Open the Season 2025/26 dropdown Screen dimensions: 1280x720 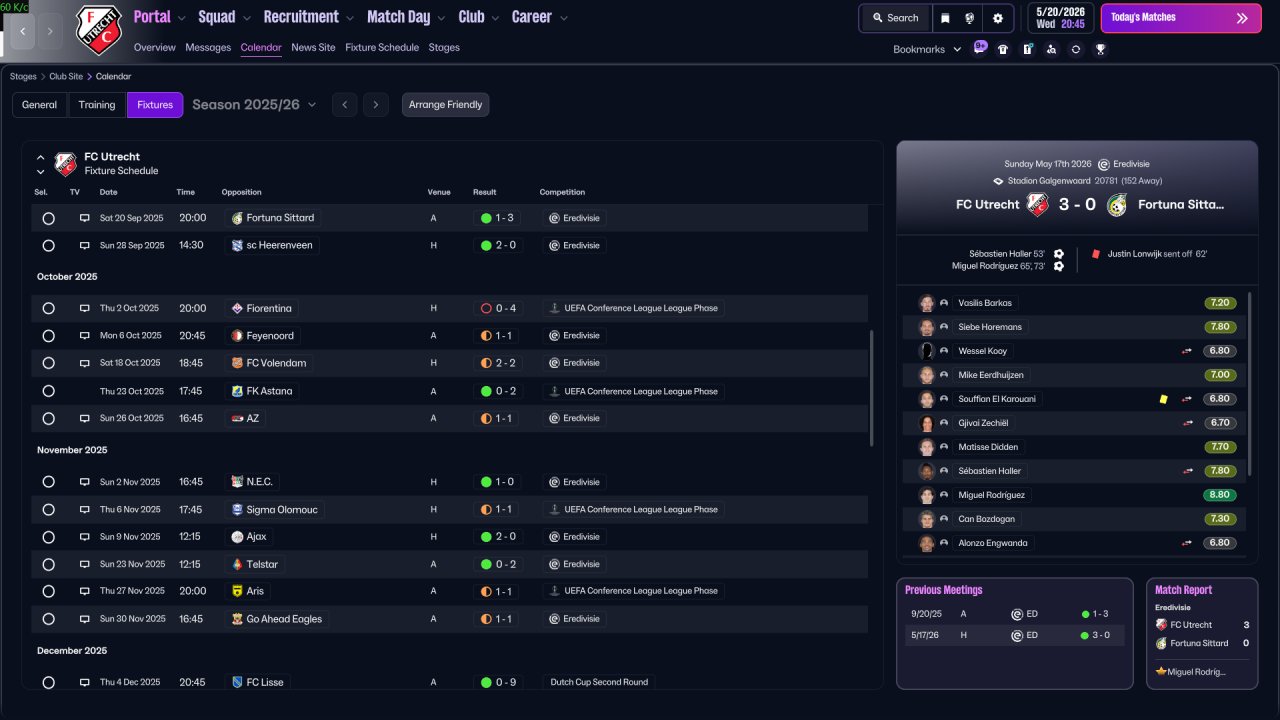point(254,105)
